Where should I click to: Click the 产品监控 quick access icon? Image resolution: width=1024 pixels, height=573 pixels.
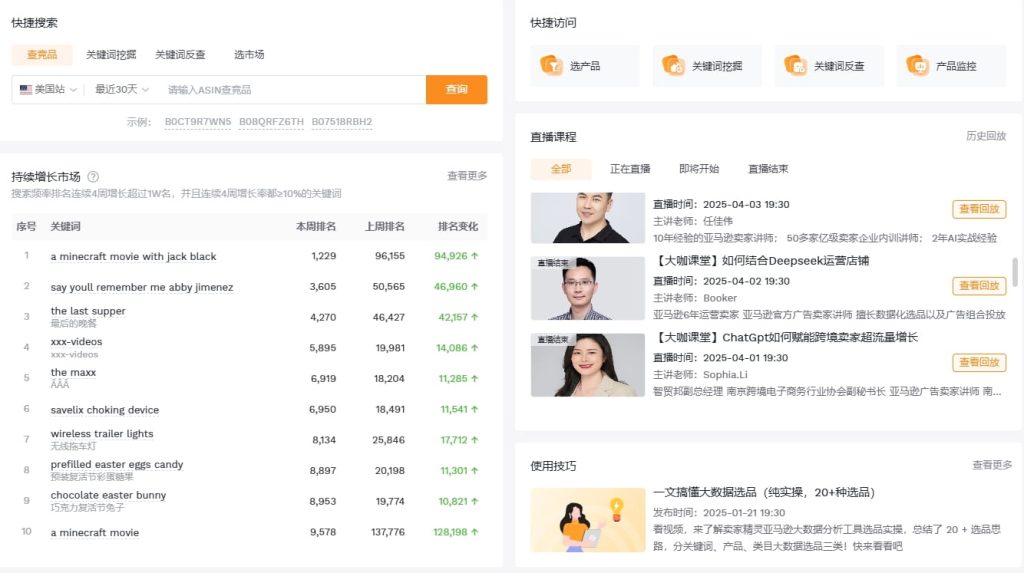click(918, 65)
